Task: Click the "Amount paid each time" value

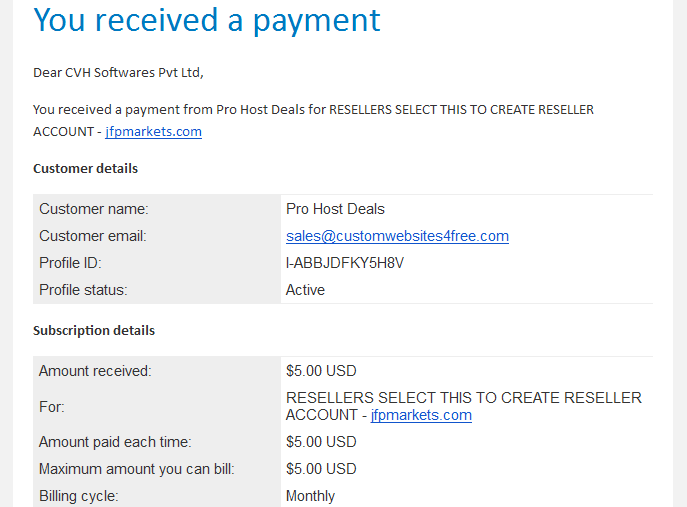Action: point(321,442)
